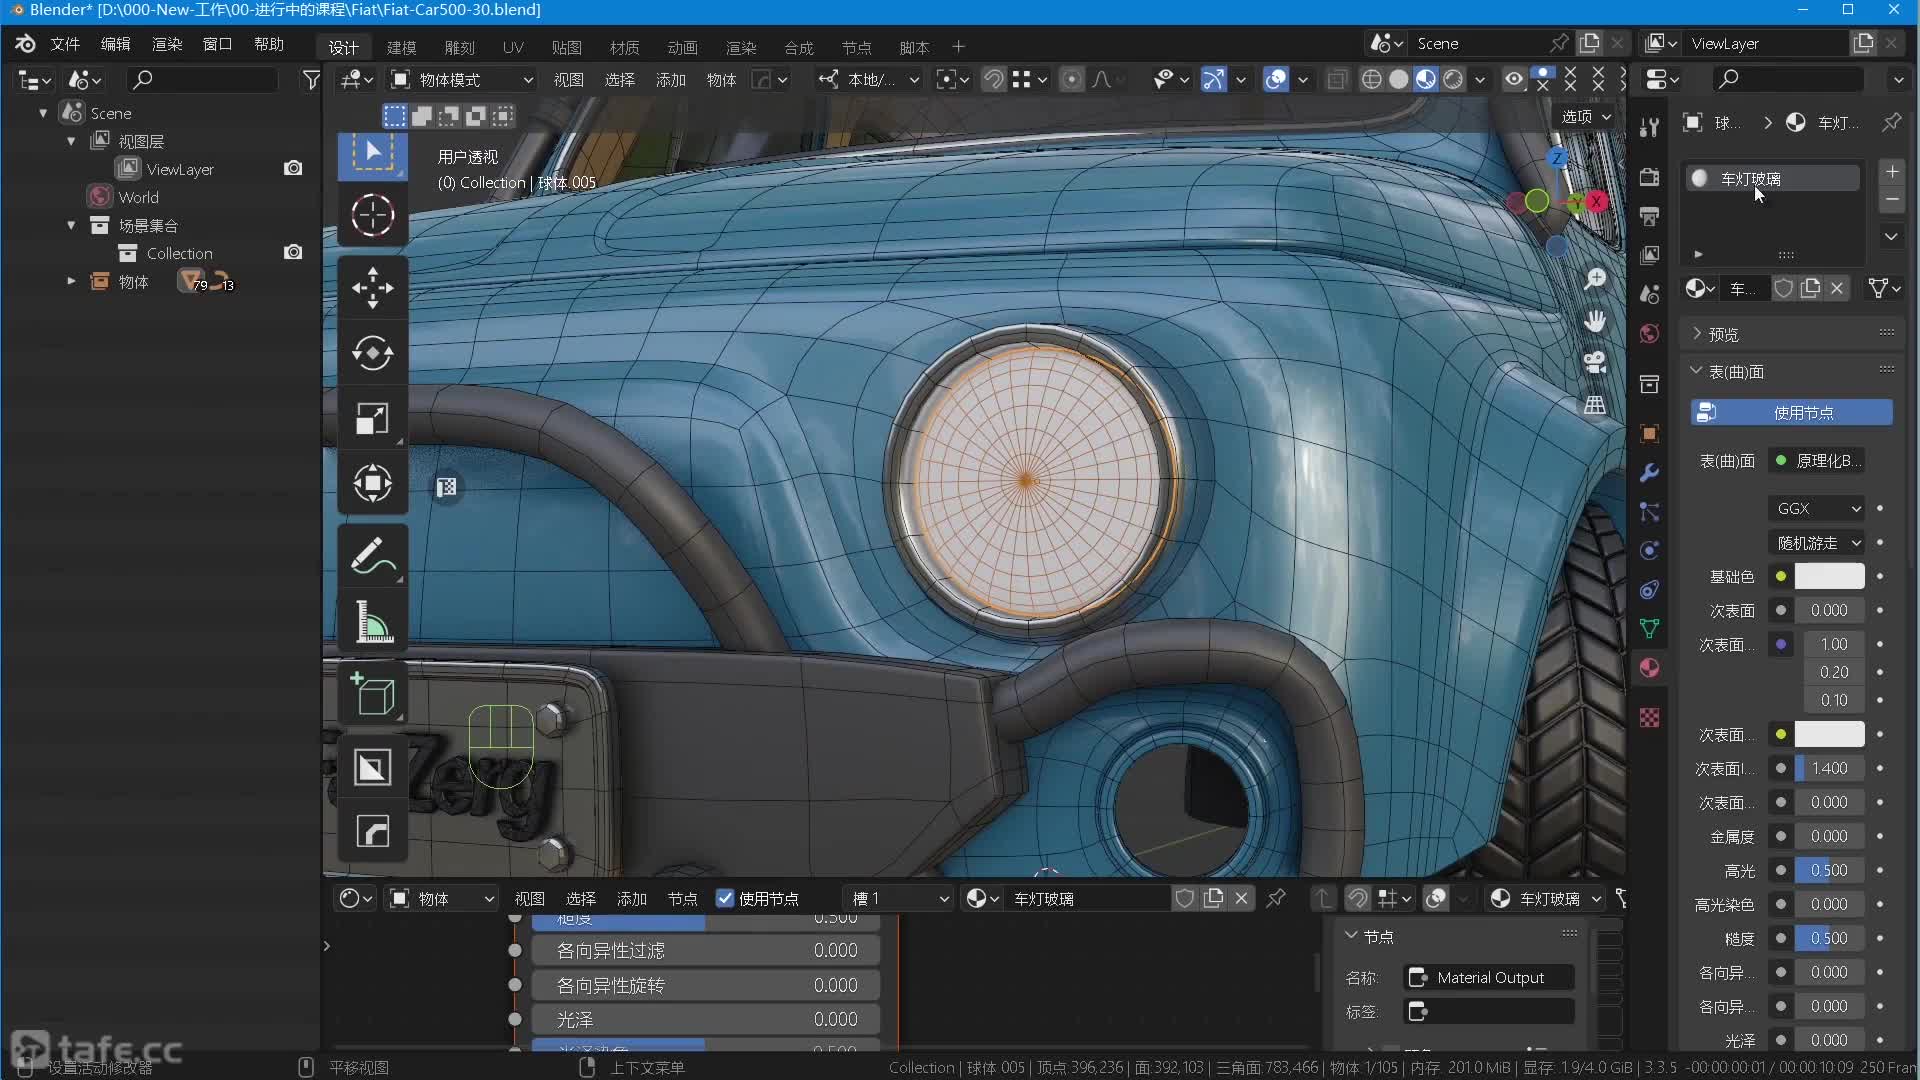Toggle camera view icon in viewport
The width and height of the screenshot is (1920, 1080).
1595,362
